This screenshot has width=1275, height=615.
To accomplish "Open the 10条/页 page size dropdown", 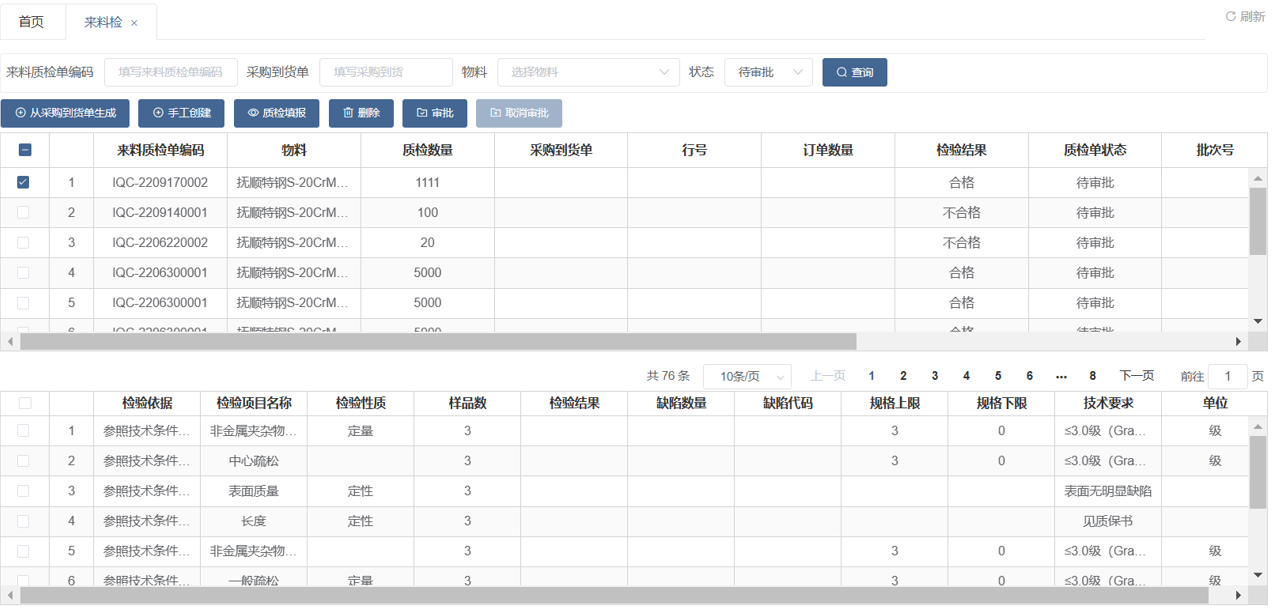I will coord(747,376).
